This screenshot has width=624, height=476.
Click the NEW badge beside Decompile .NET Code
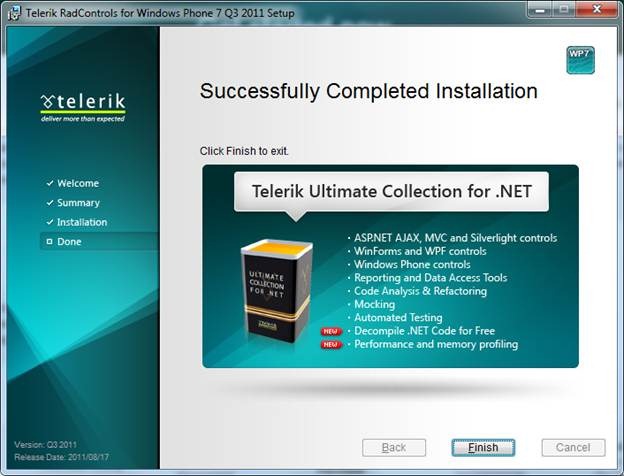332,331
